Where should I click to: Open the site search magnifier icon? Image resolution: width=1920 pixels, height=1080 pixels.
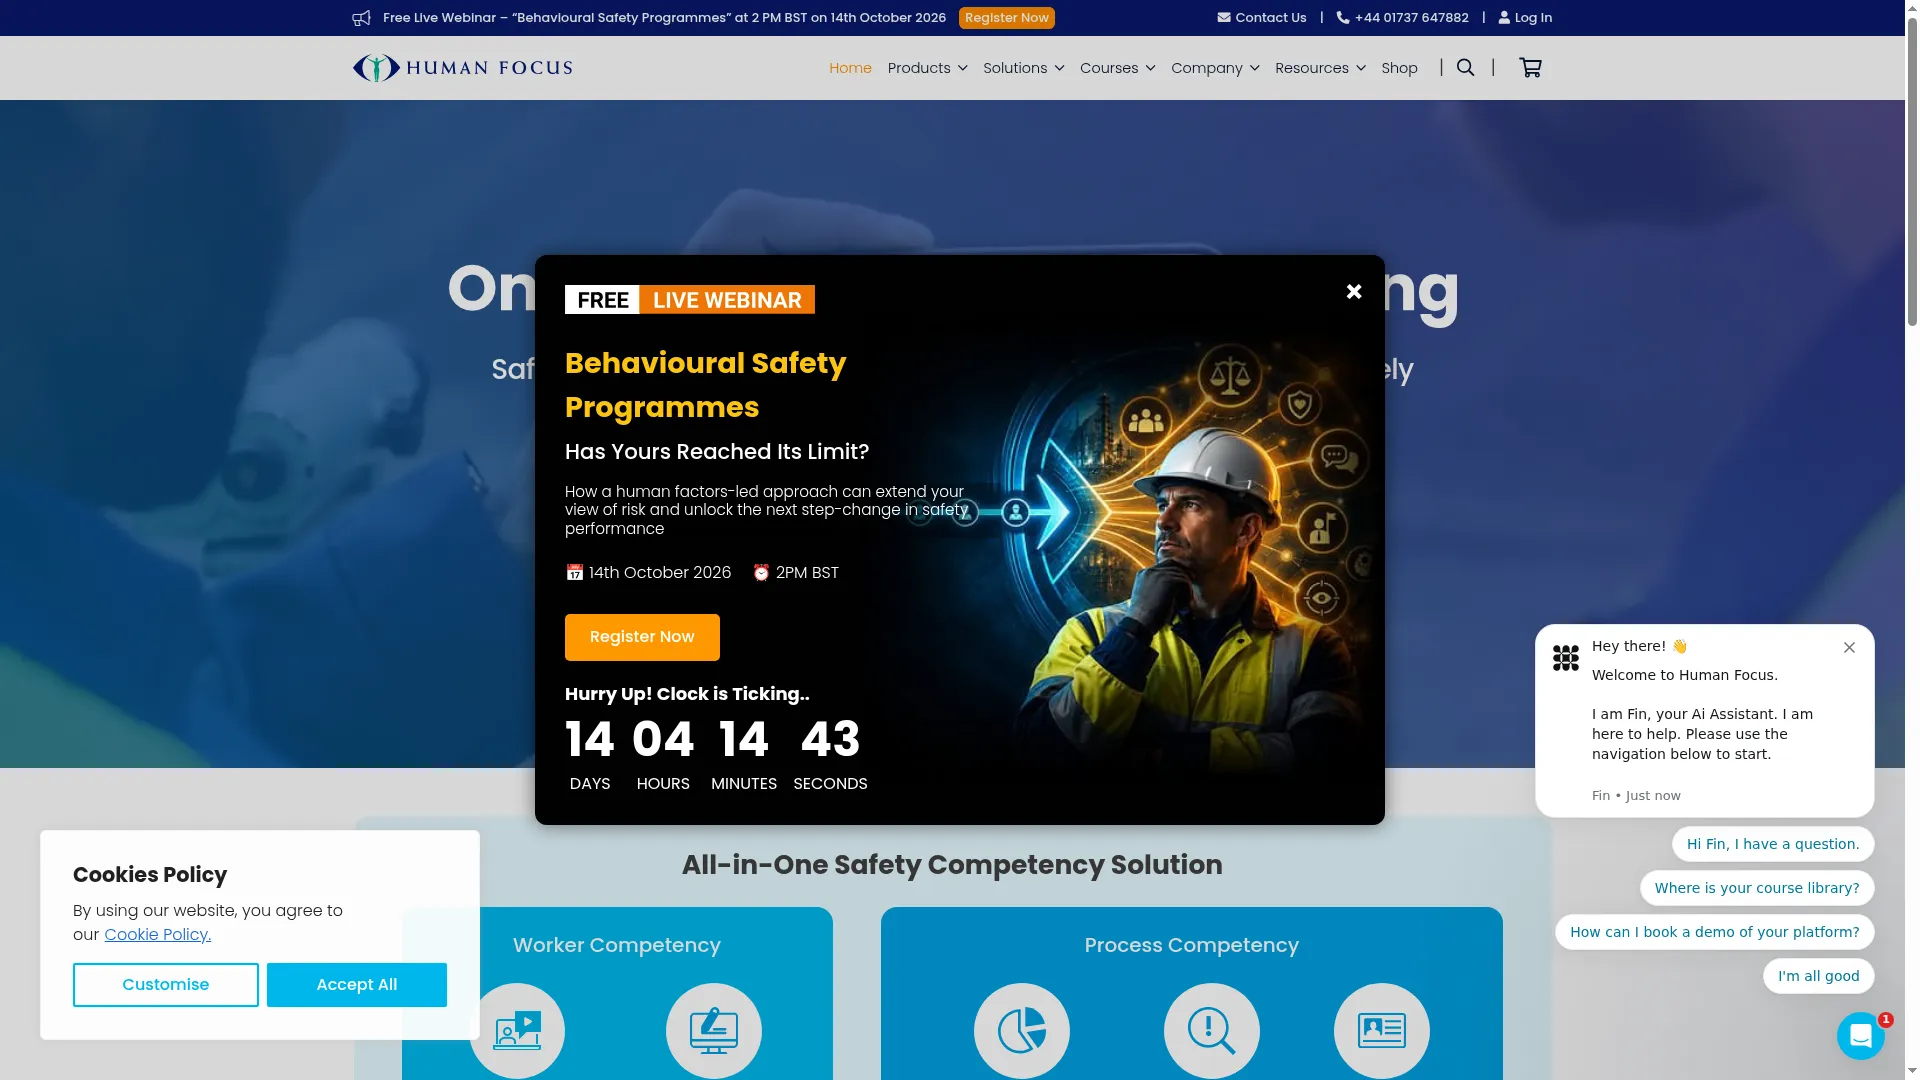coord(1465,67)
